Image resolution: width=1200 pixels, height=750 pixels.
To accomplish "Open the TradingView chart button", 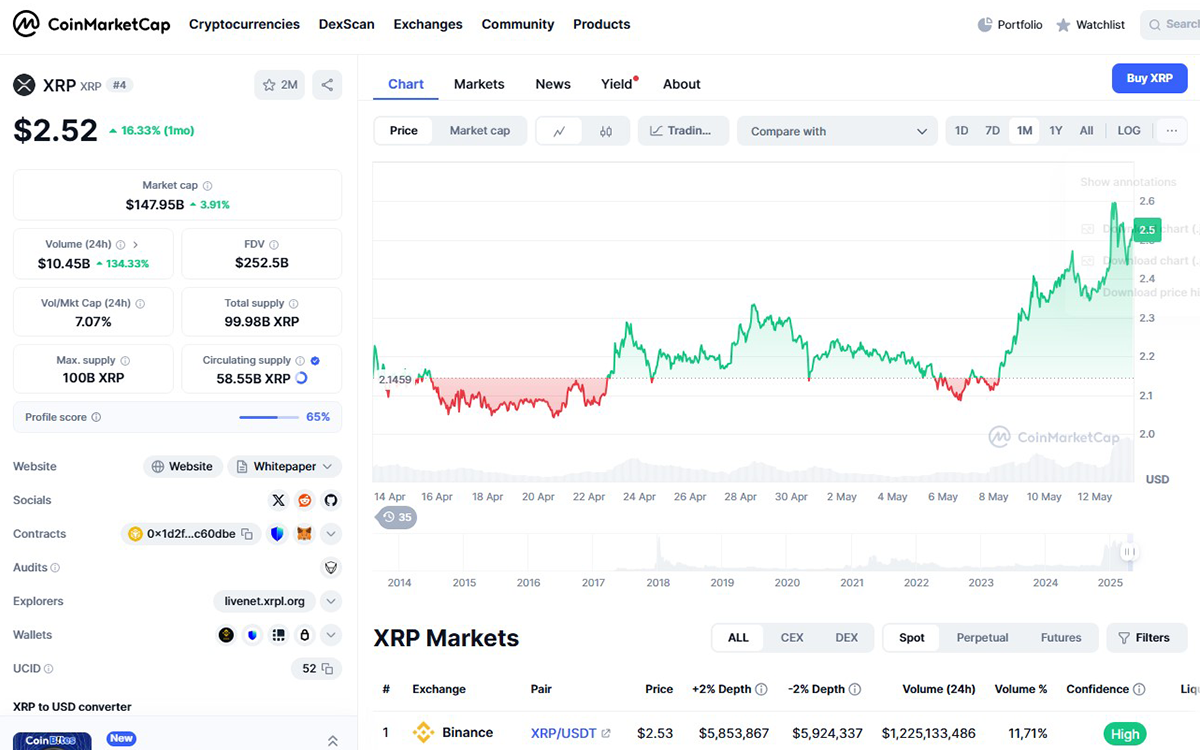I will point(683,131).
